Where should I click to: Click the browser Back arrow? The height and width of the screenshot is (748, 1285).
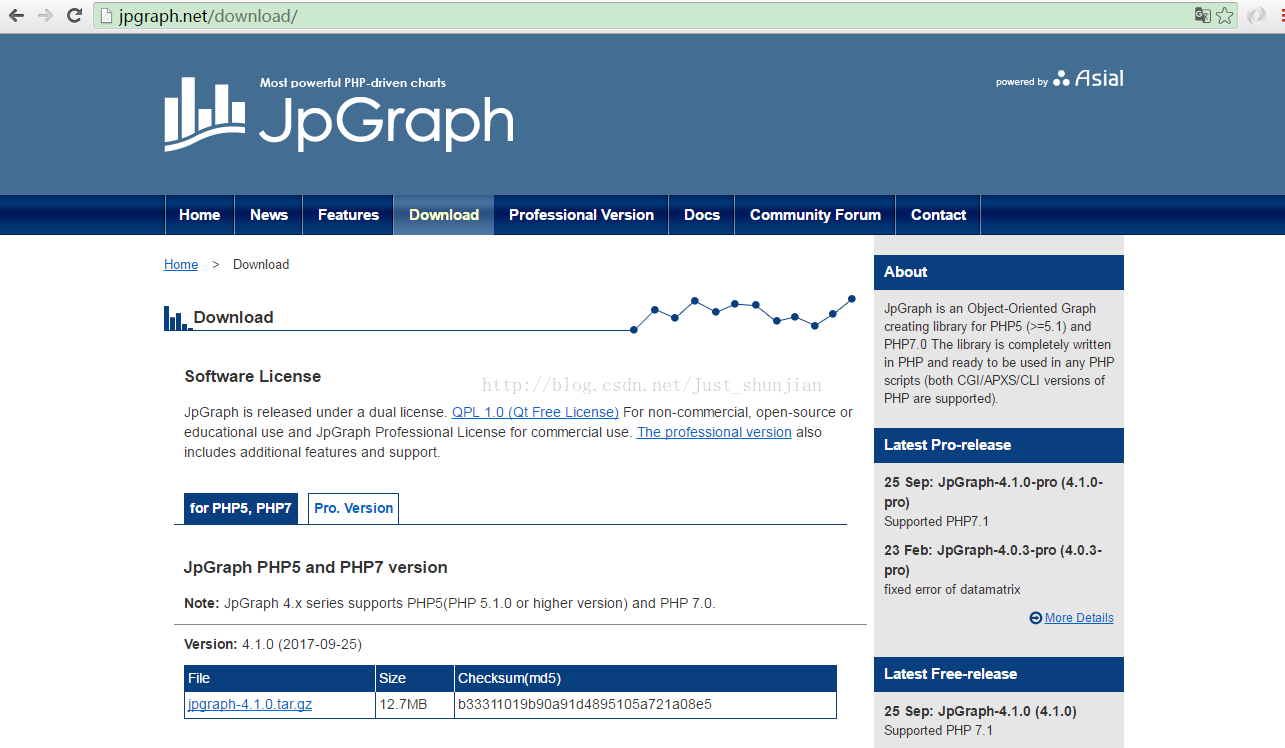click(16, 16)
